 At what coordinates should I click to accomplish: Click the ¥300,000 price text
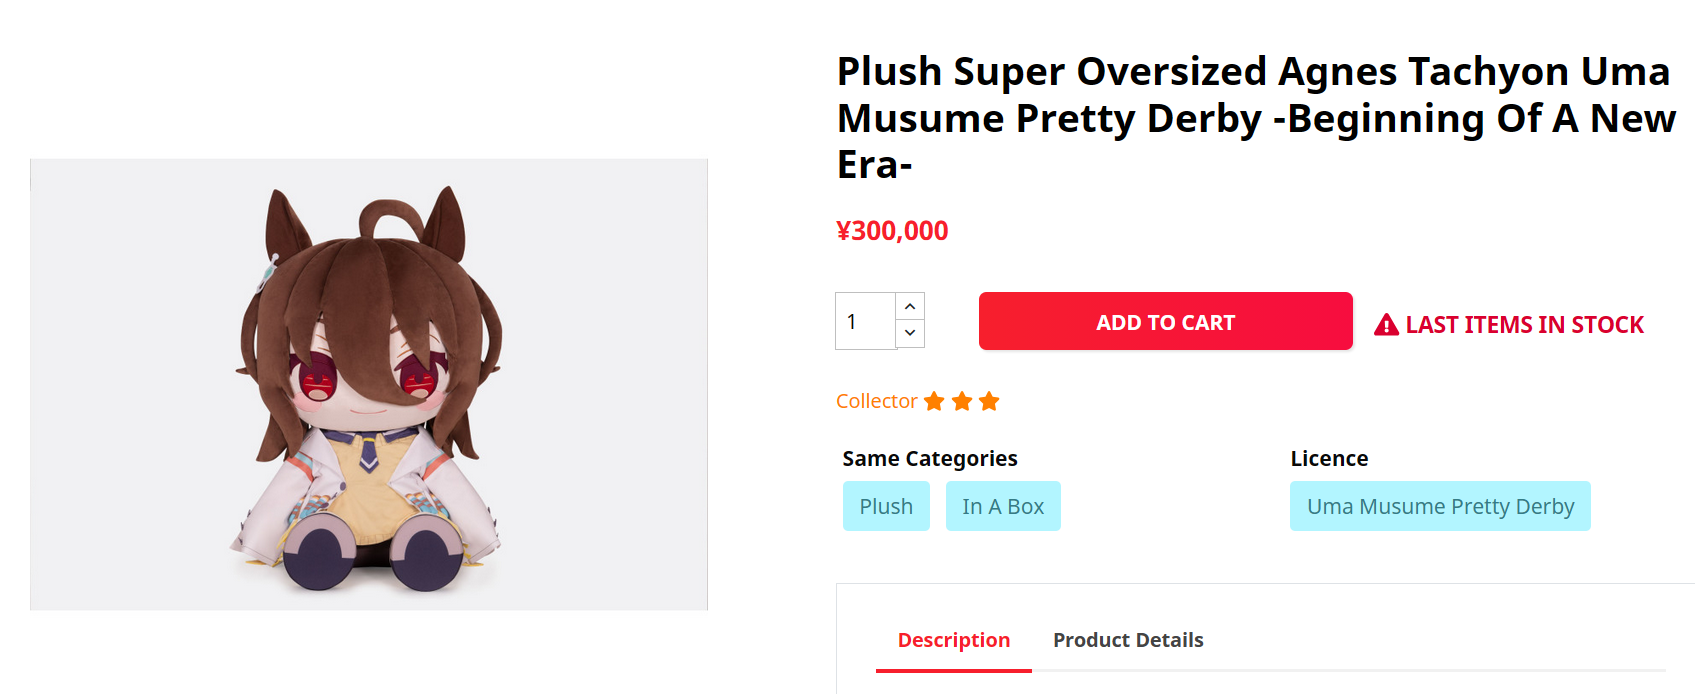click(x=892, y=231)
